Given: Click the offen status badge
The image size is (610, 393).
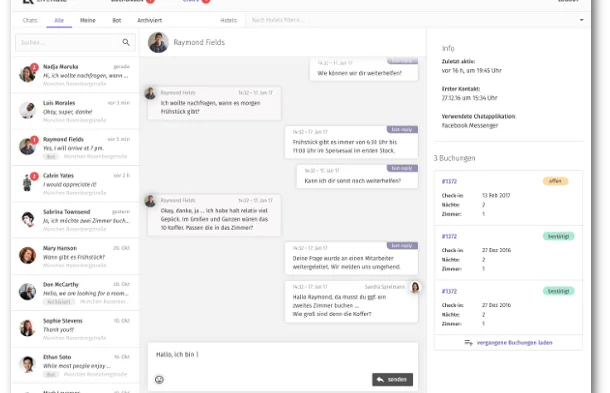Looking at the screenshot, I should click(x=555, y=181).
